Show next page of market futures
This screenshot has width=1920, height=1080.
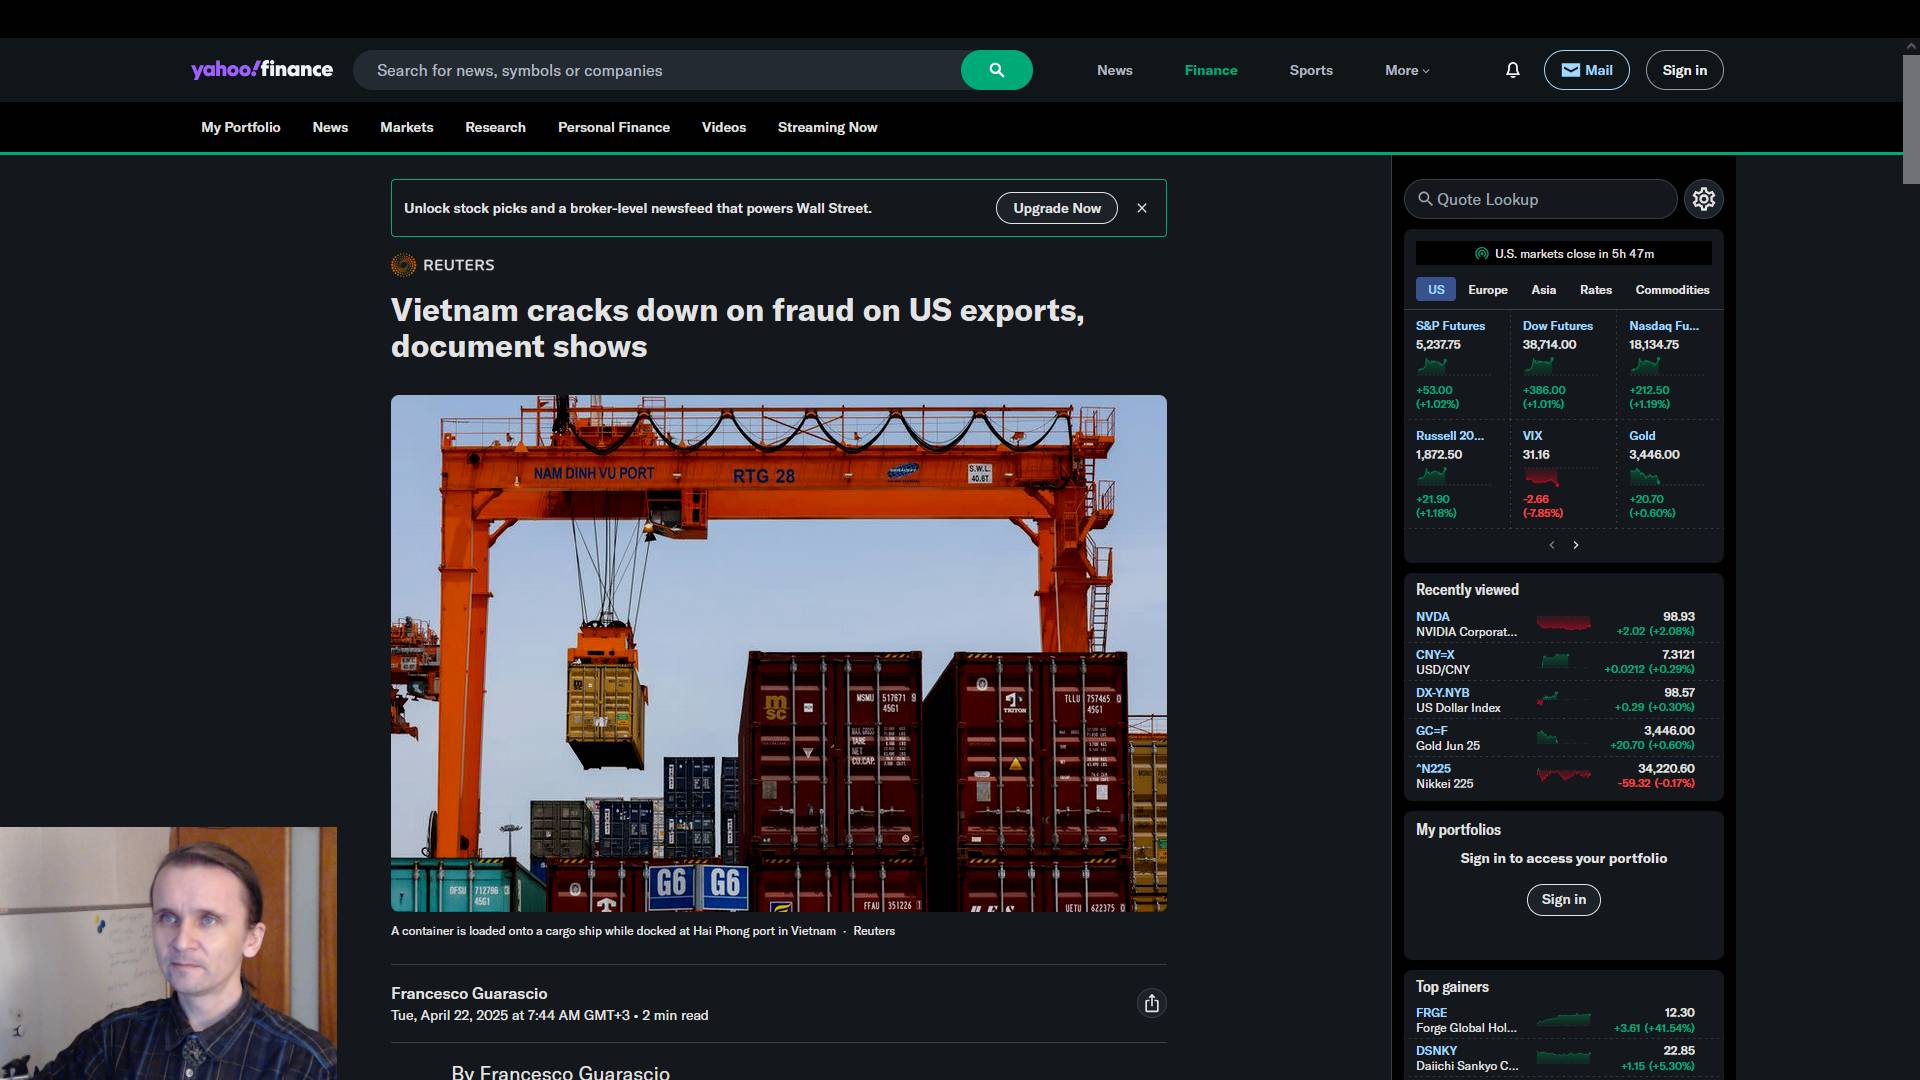1576,545
